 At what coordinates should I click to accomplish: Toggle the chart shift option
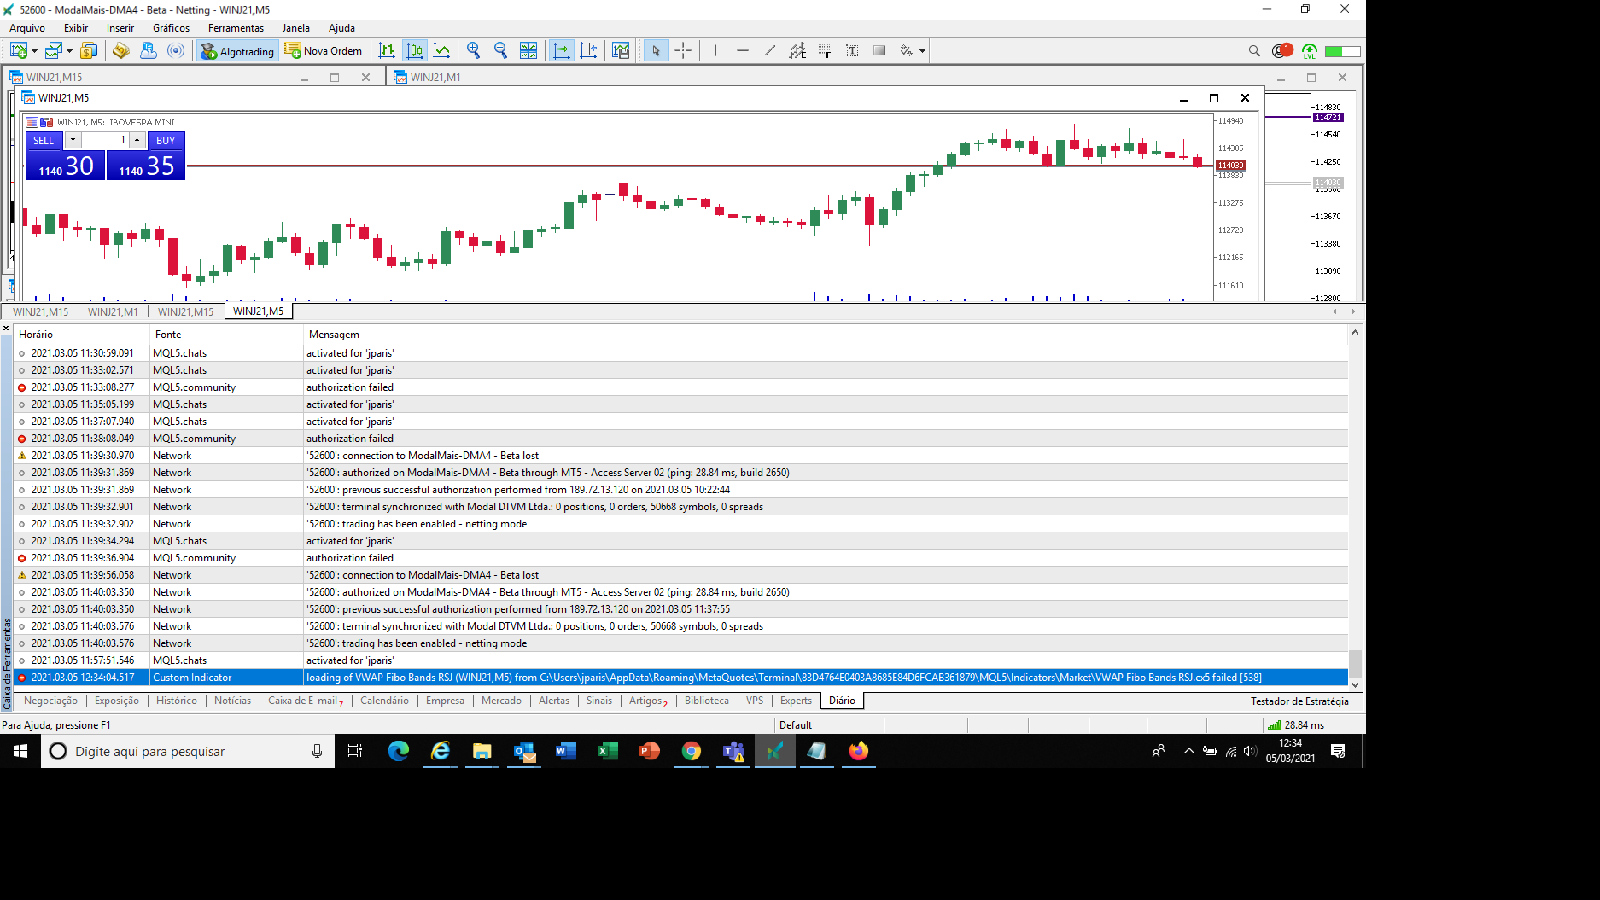[x=589, y=51]
